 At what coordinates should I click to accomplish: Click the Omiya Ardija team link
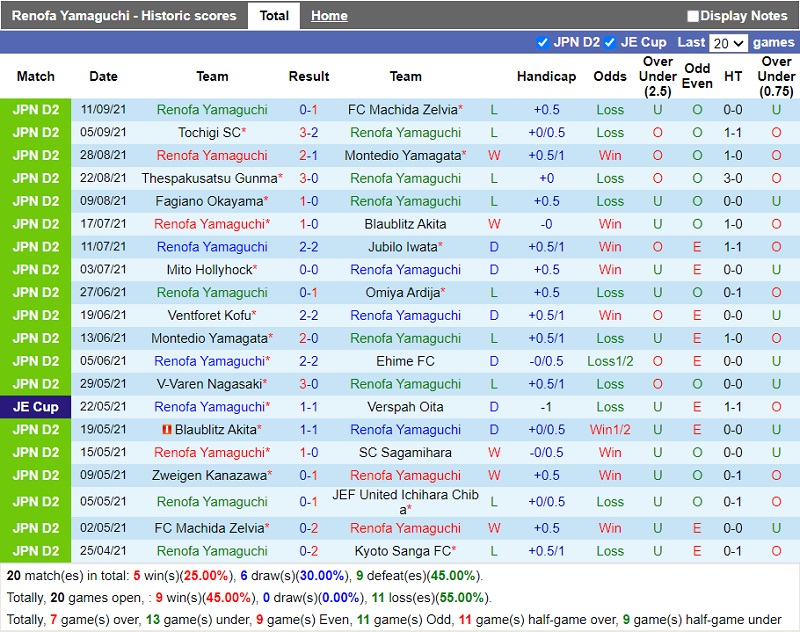pos(403,293)
